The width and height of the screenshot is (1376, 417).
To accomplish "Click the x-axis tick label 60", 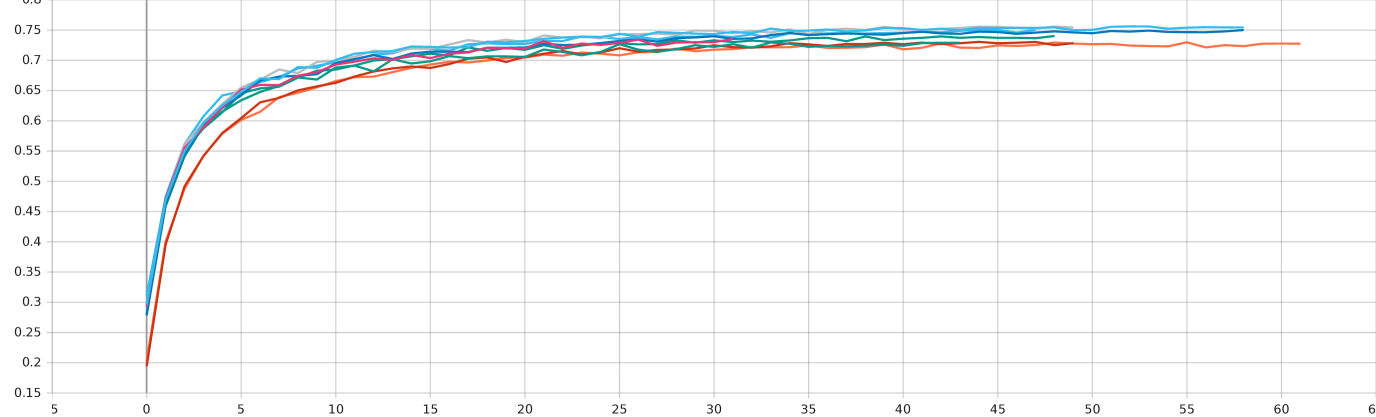I will point(1280,408).
